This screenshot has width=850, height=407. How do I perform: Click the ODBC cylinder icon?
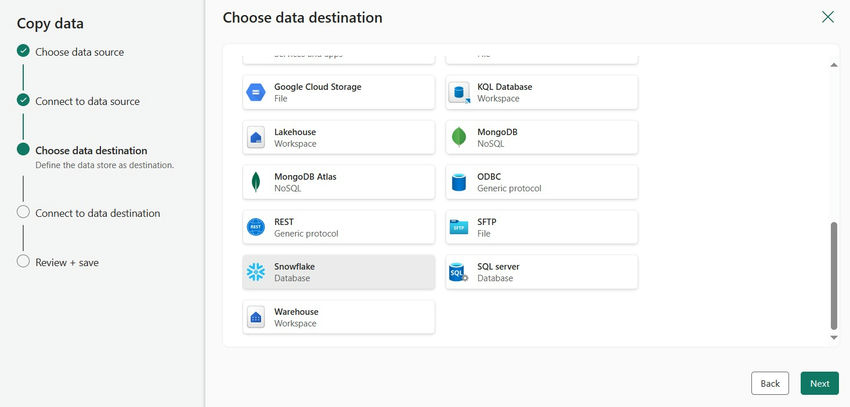point(459,182)
